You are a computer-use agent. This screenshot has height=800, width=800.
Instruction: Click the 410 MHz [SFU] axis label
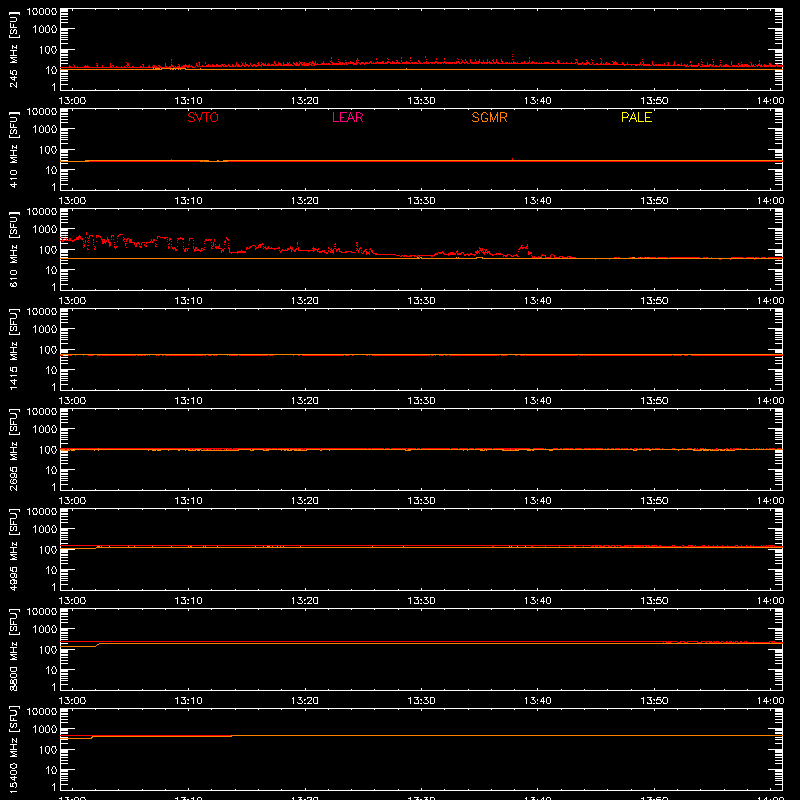(x=14, y=149)
